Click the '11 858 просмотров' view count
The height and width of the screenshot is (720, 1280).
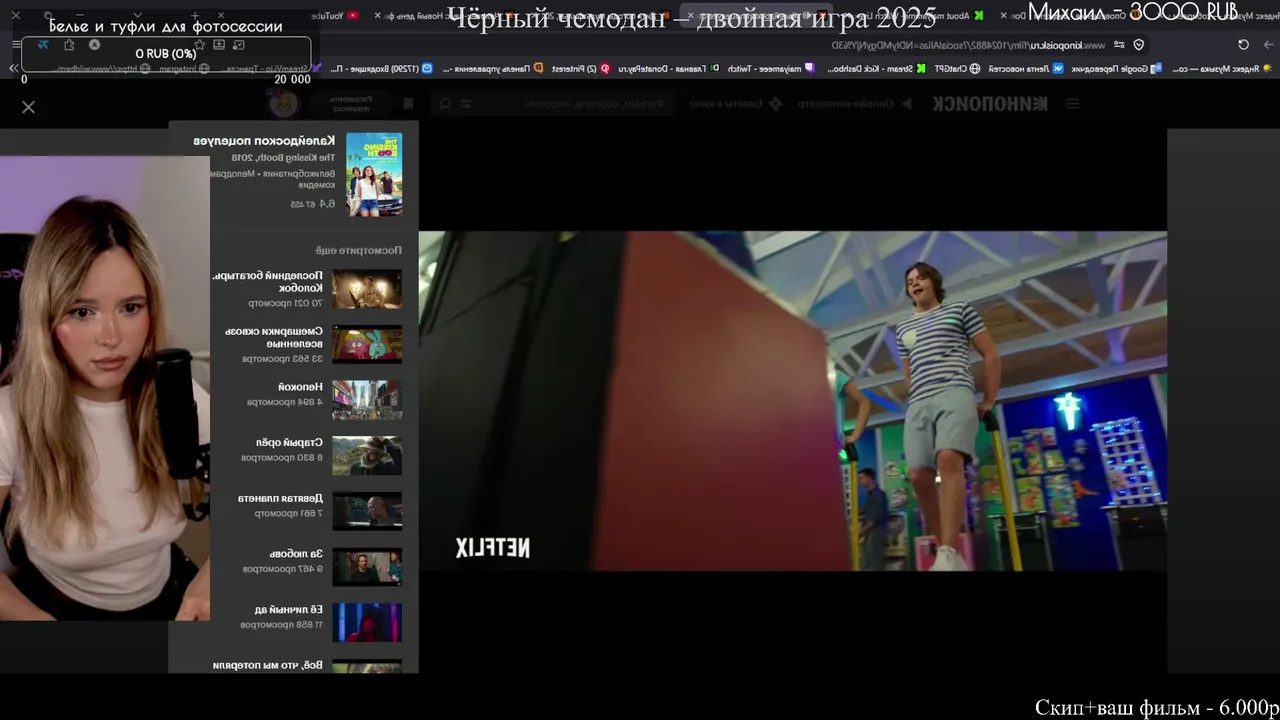(x=281, y=624)
